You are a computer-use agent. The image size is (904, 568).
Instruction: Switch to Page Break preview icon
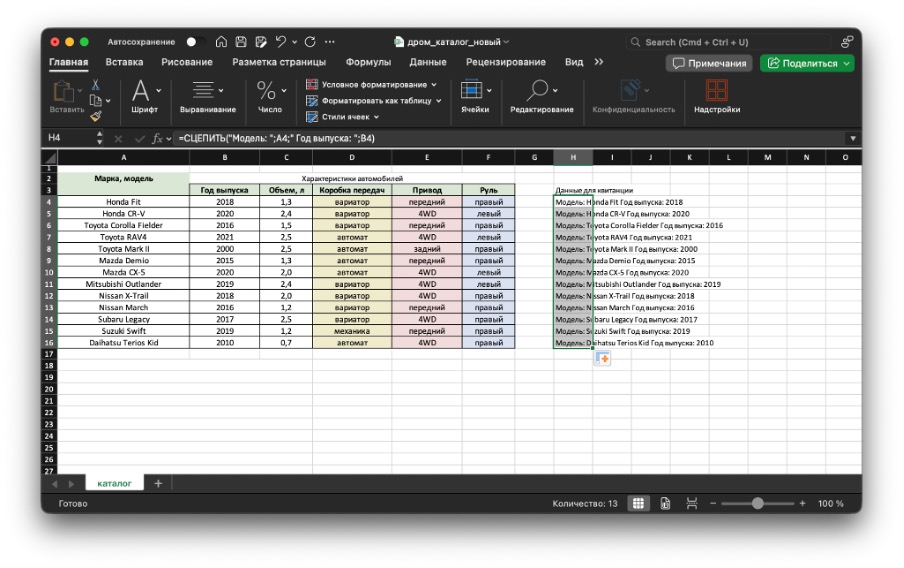[x=692, y=503]
